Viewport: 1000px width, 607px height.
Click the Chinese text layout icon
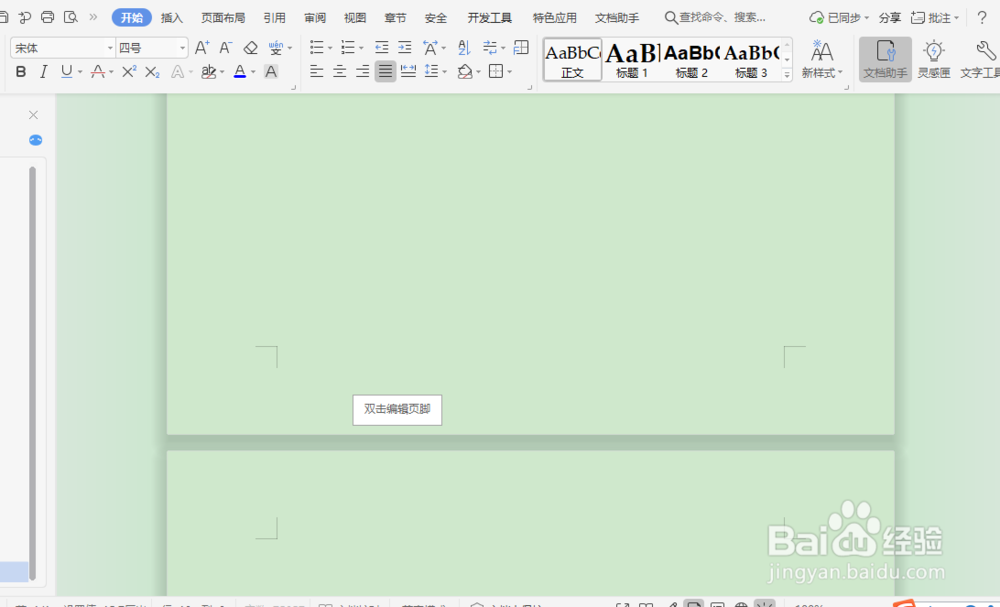pos(430,47)
